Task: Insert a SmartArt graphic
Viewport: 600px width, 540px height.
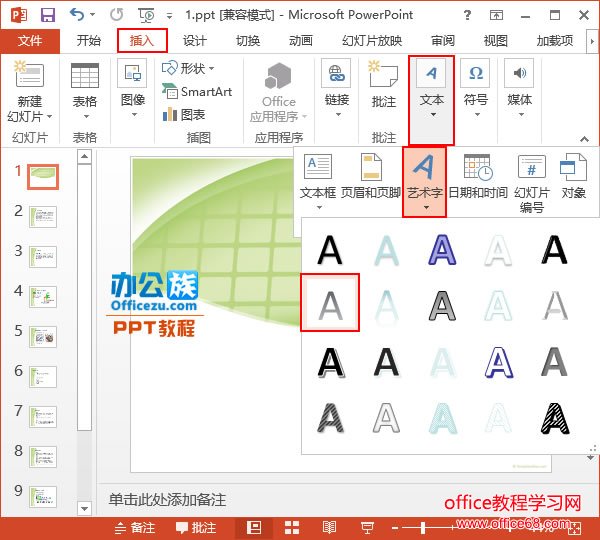Action: pos(197,92)
